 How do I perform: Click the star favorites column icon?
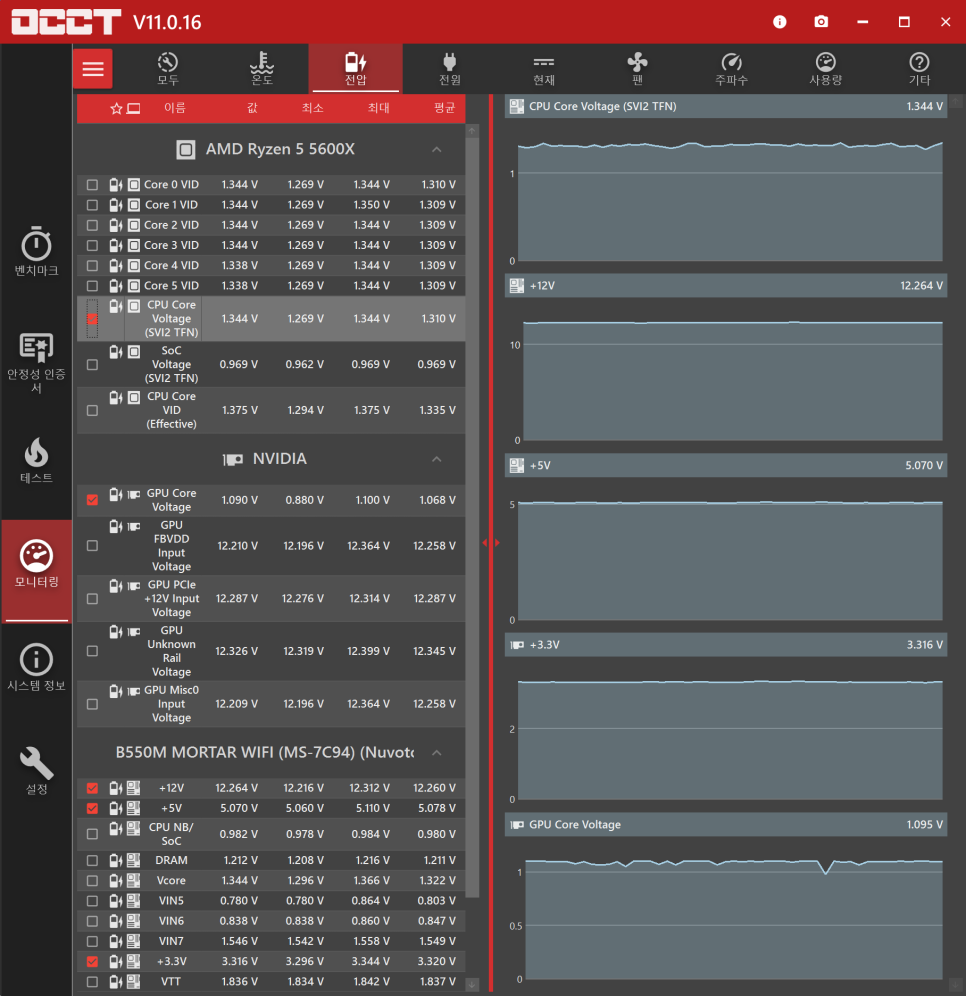click(116, 109)
